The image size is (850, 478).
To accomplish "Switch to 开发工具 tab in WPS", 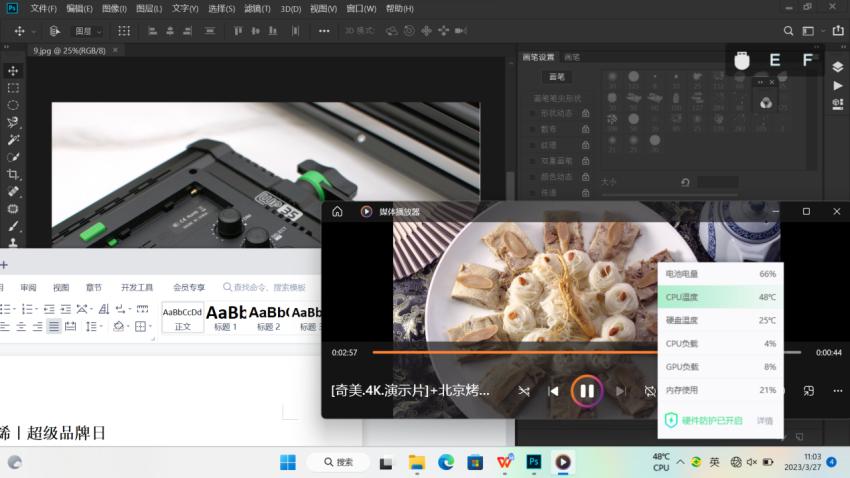I will [x=137, y=287].
